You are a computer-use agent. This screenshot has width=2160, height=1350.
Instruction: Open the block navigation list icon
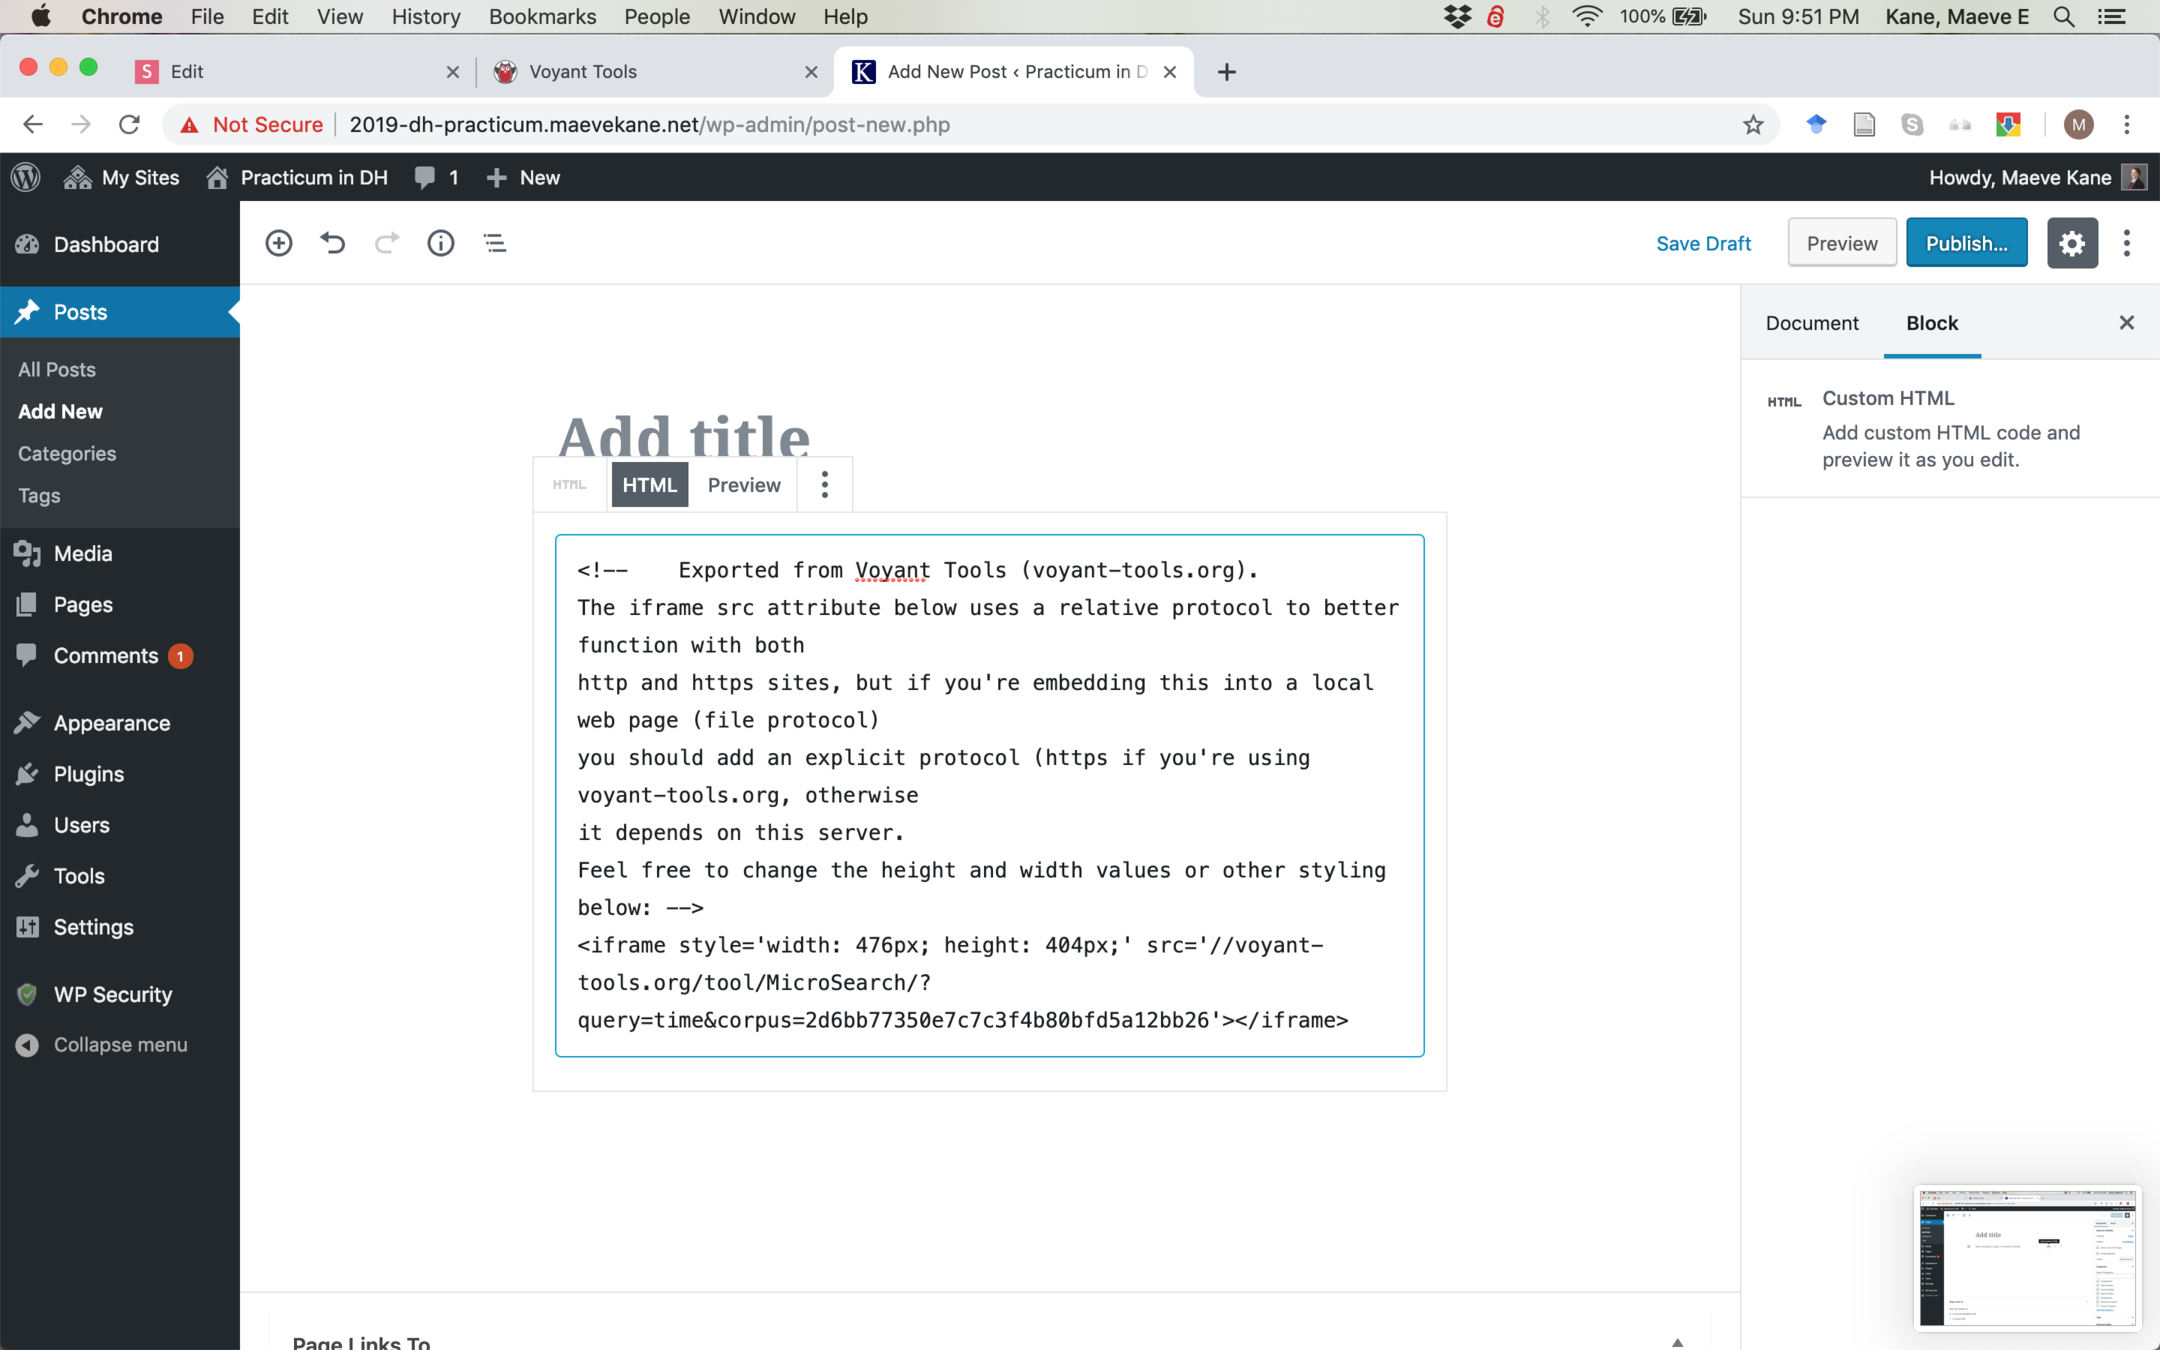(x=494, y=243)
